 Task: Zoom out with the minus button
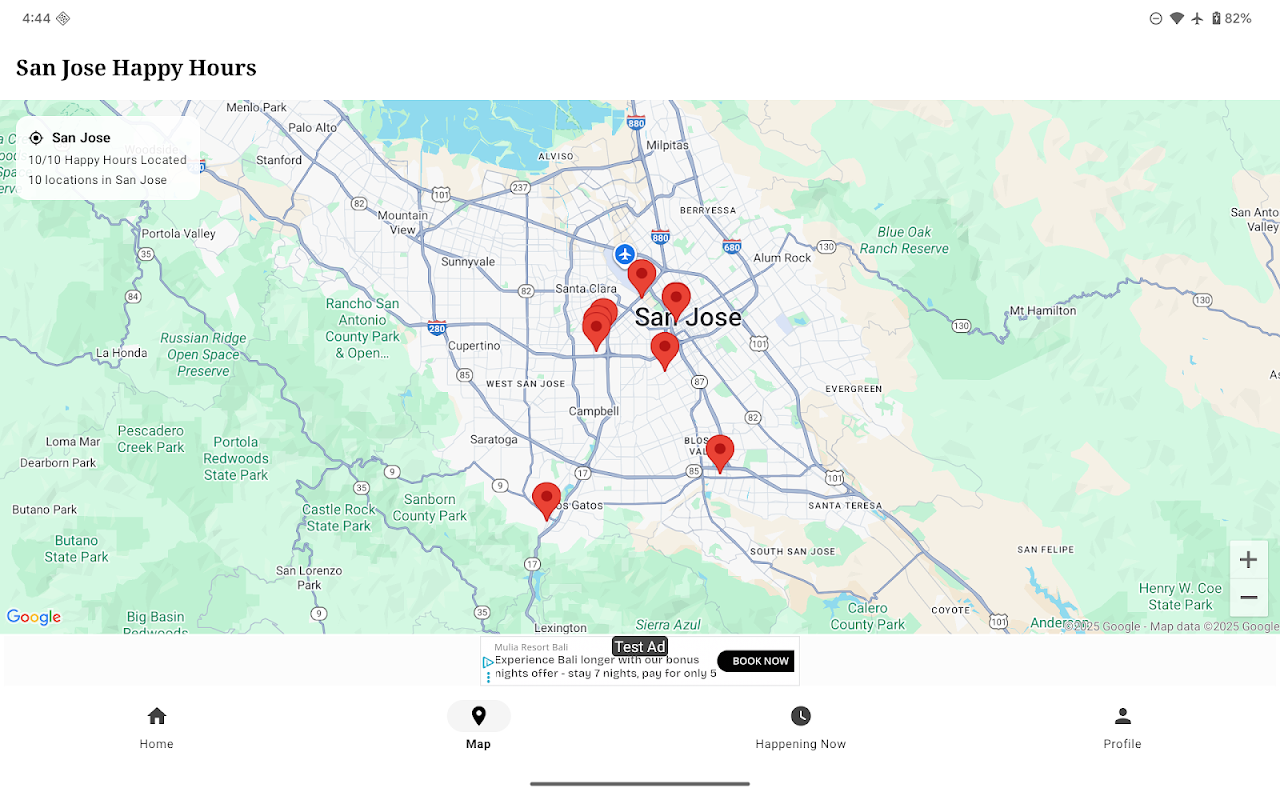click(x=1248, y=598)
